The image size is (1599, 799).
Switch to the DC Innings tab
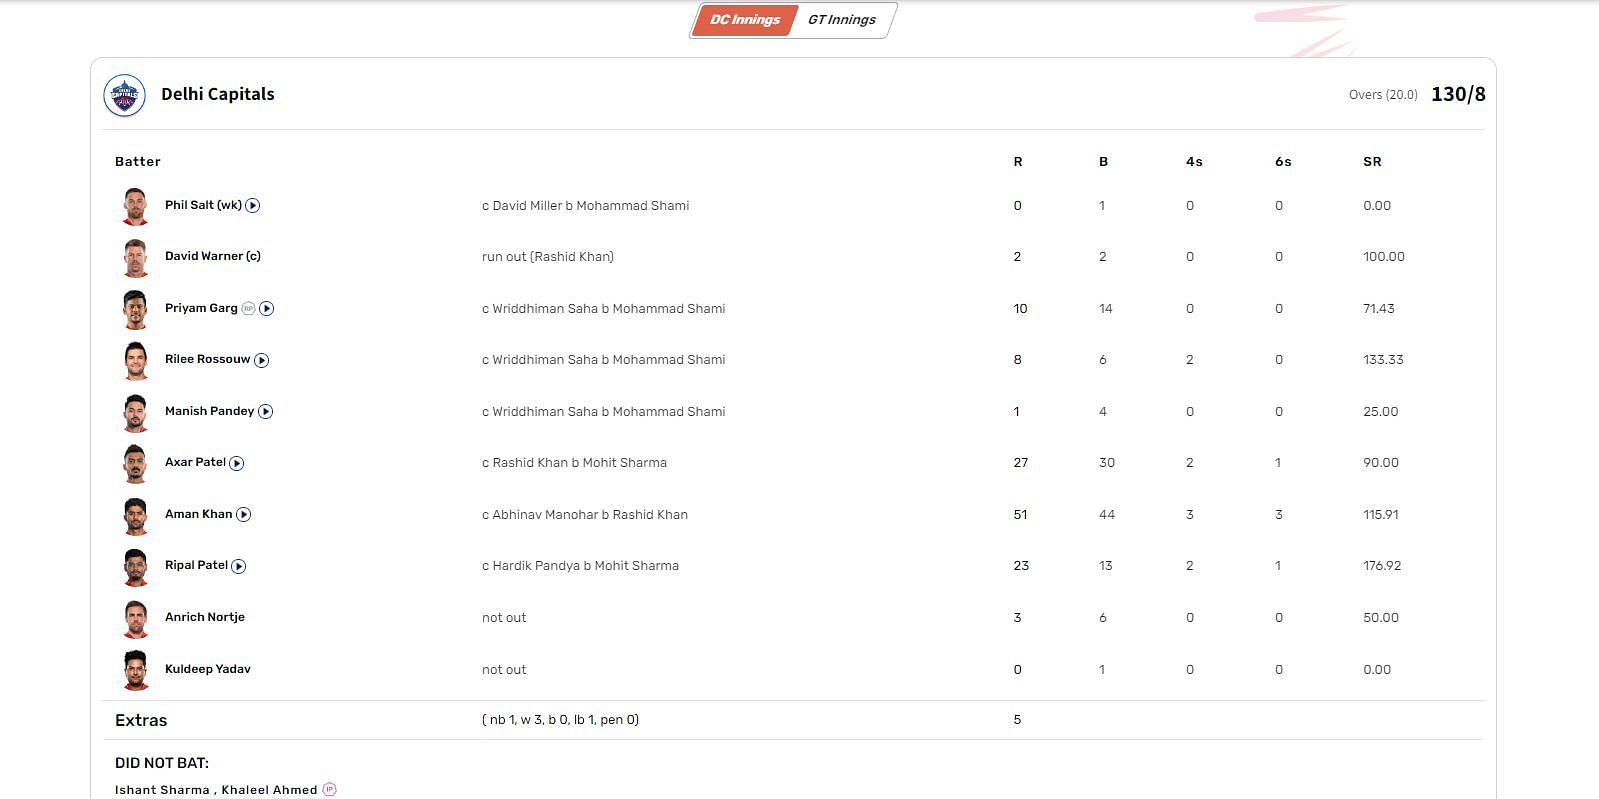pos(744,19)
